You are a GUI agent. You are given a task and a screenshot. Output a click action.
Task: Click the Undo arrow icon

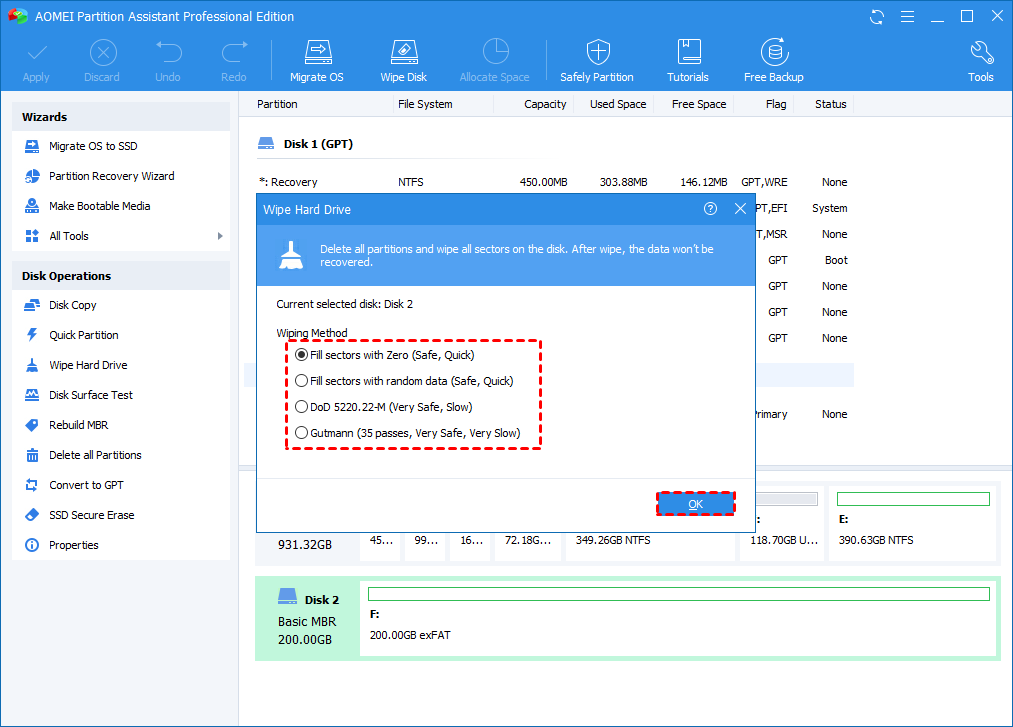point(168,53)
